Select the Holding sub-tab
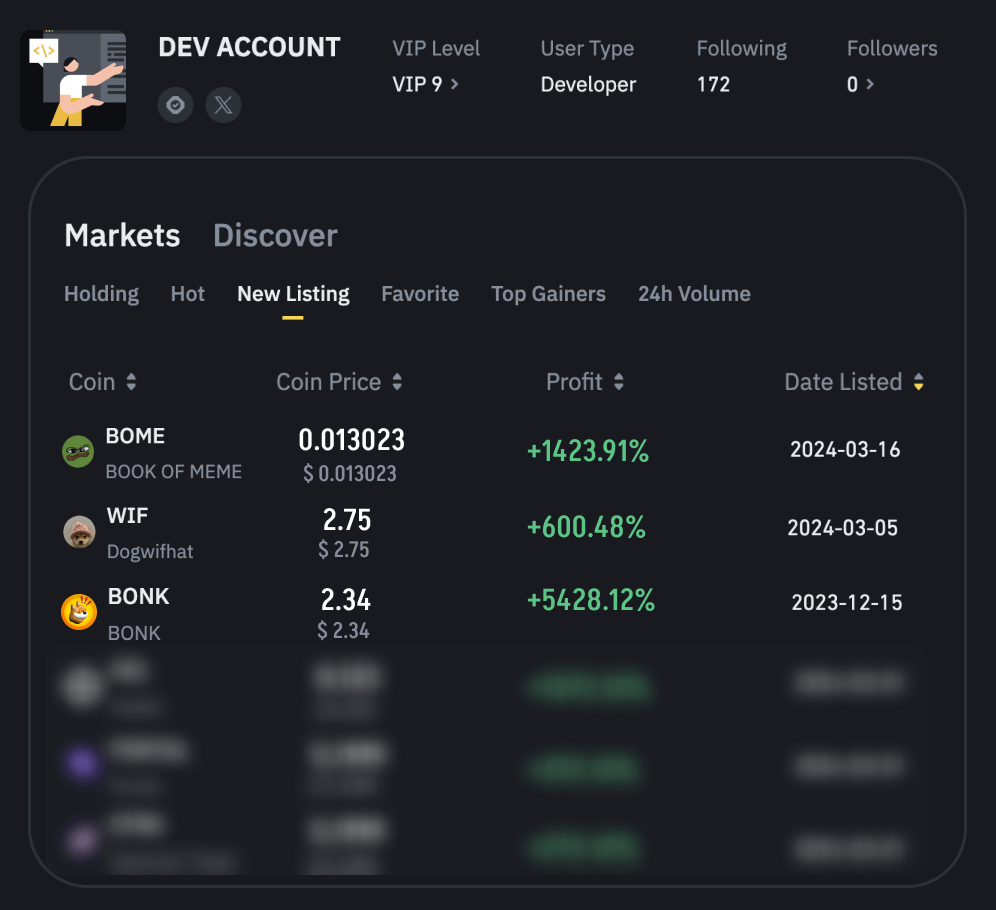The width and height of the screenshot is (996, 910). point(102,294)
